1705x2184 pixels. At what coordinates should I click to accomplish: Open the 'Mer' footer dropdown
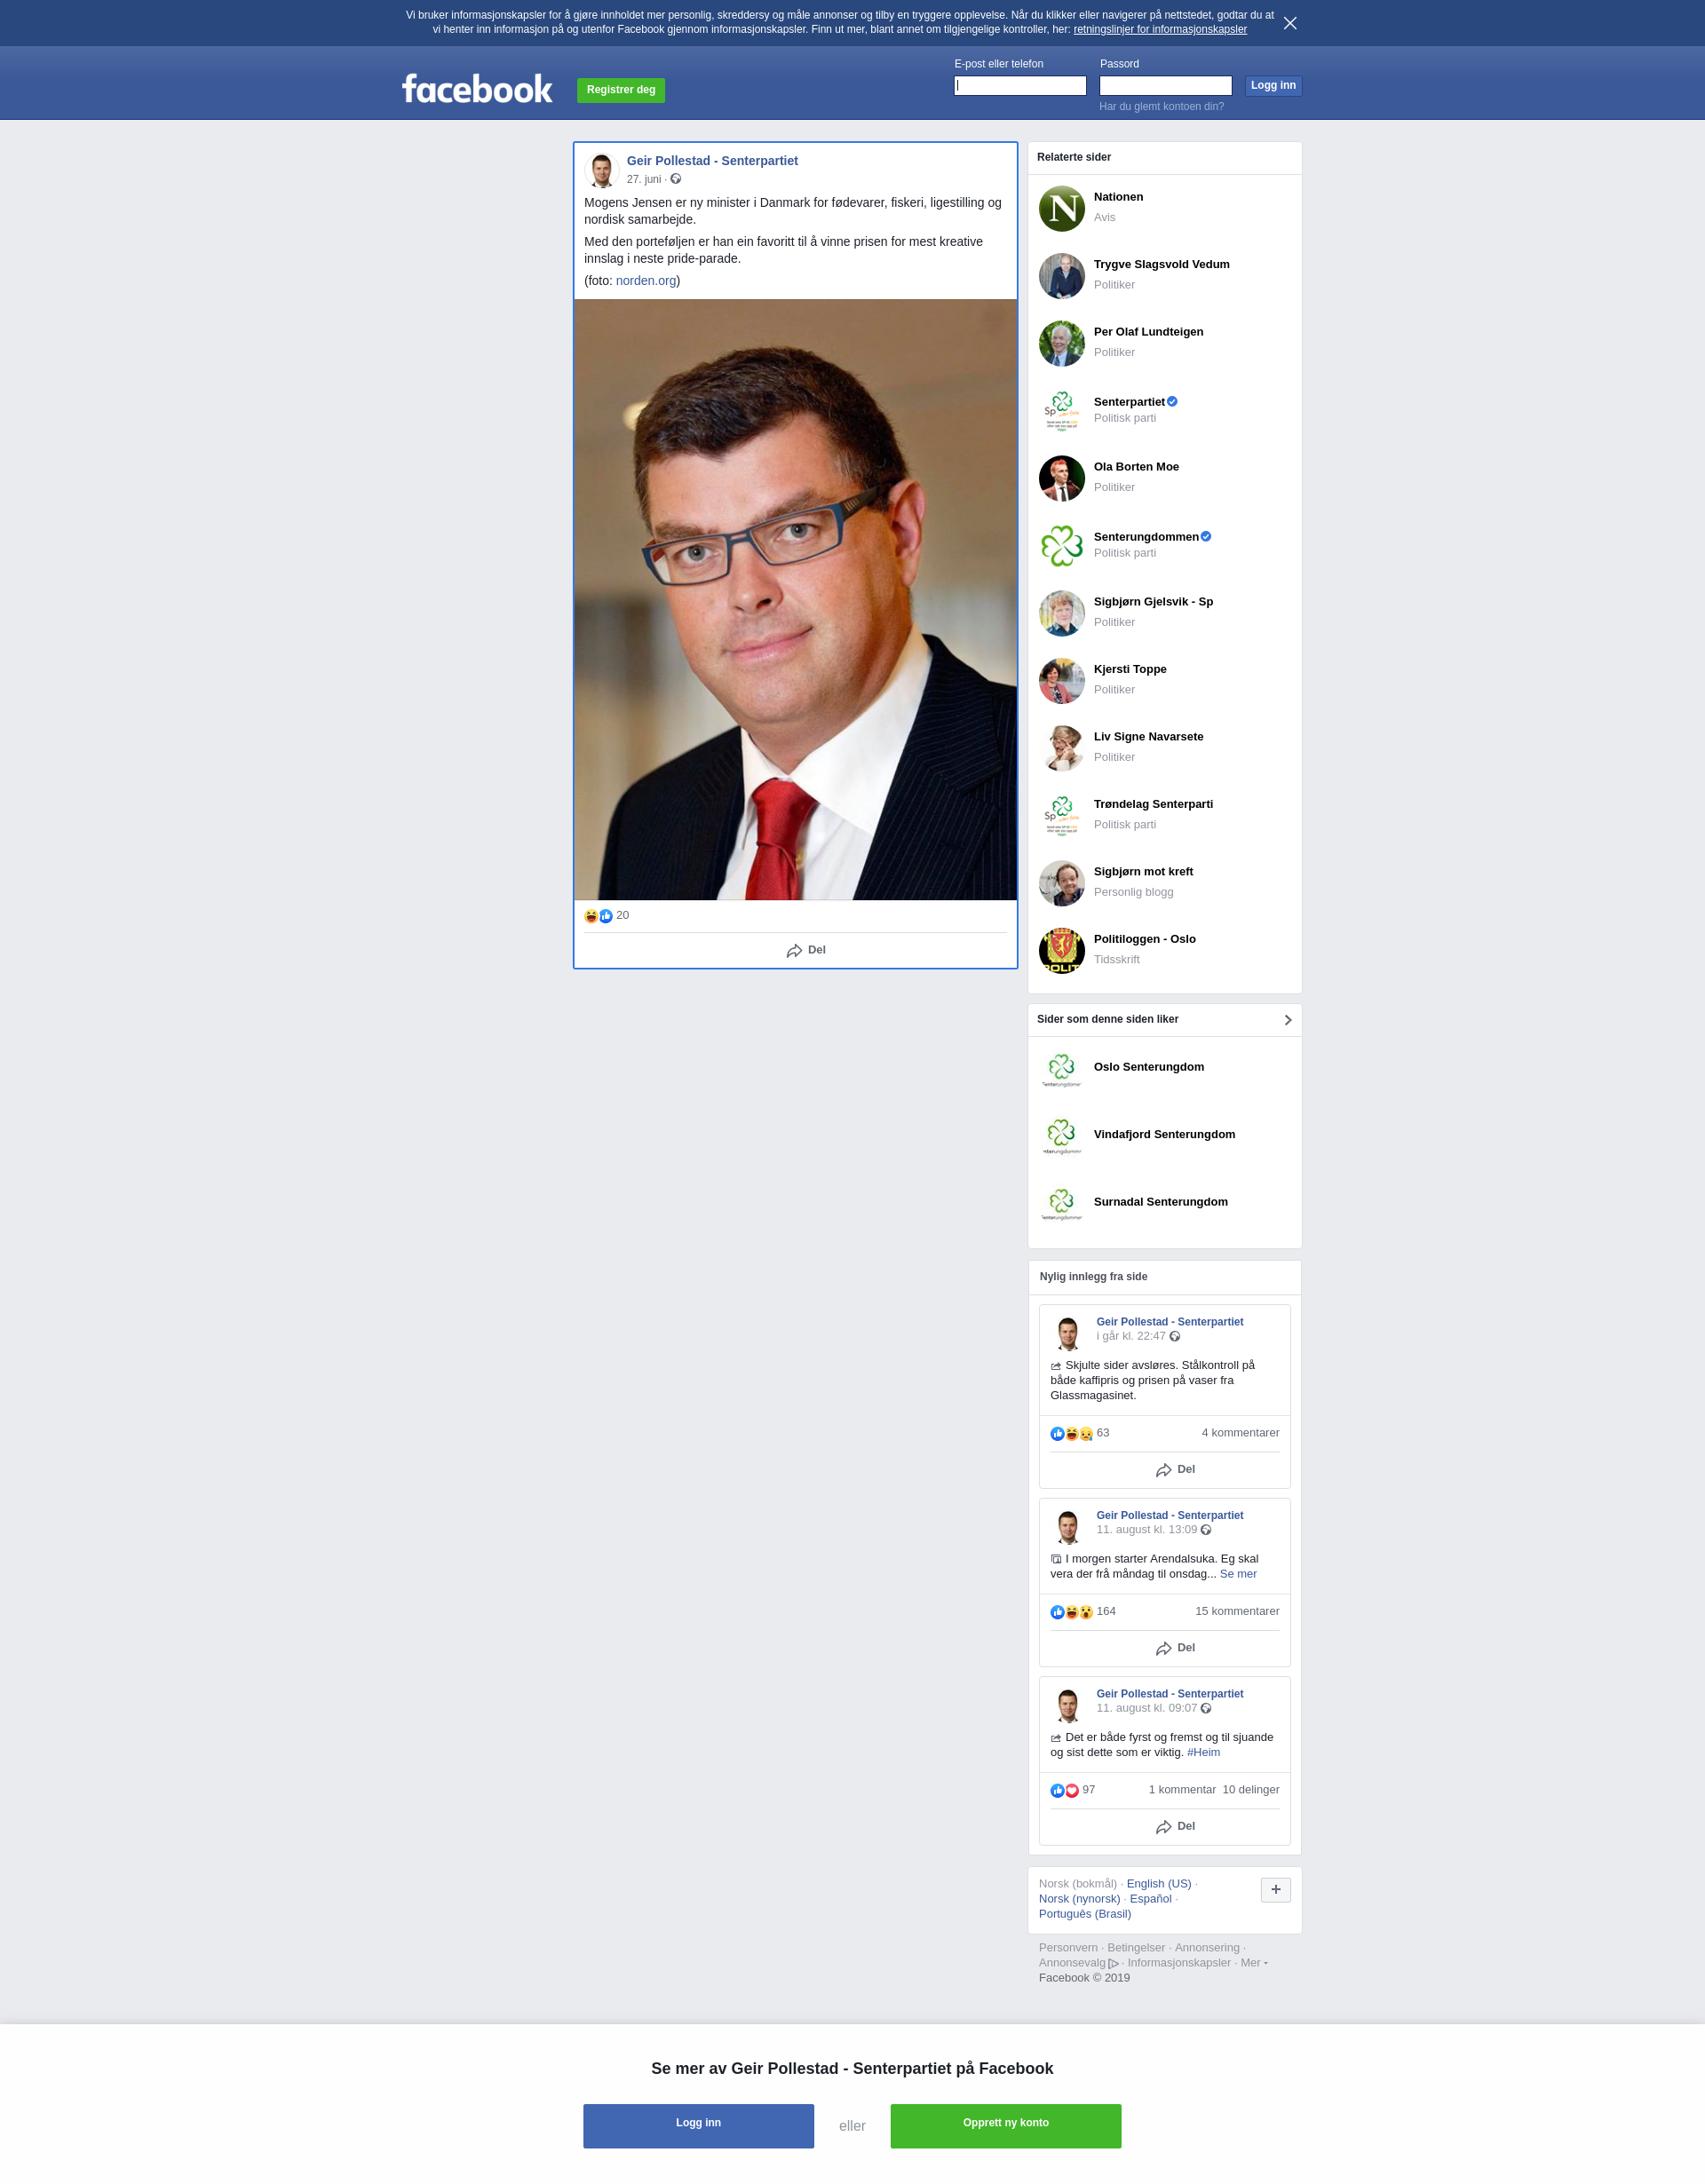pyautogui.click(x=1254, y=1962)
